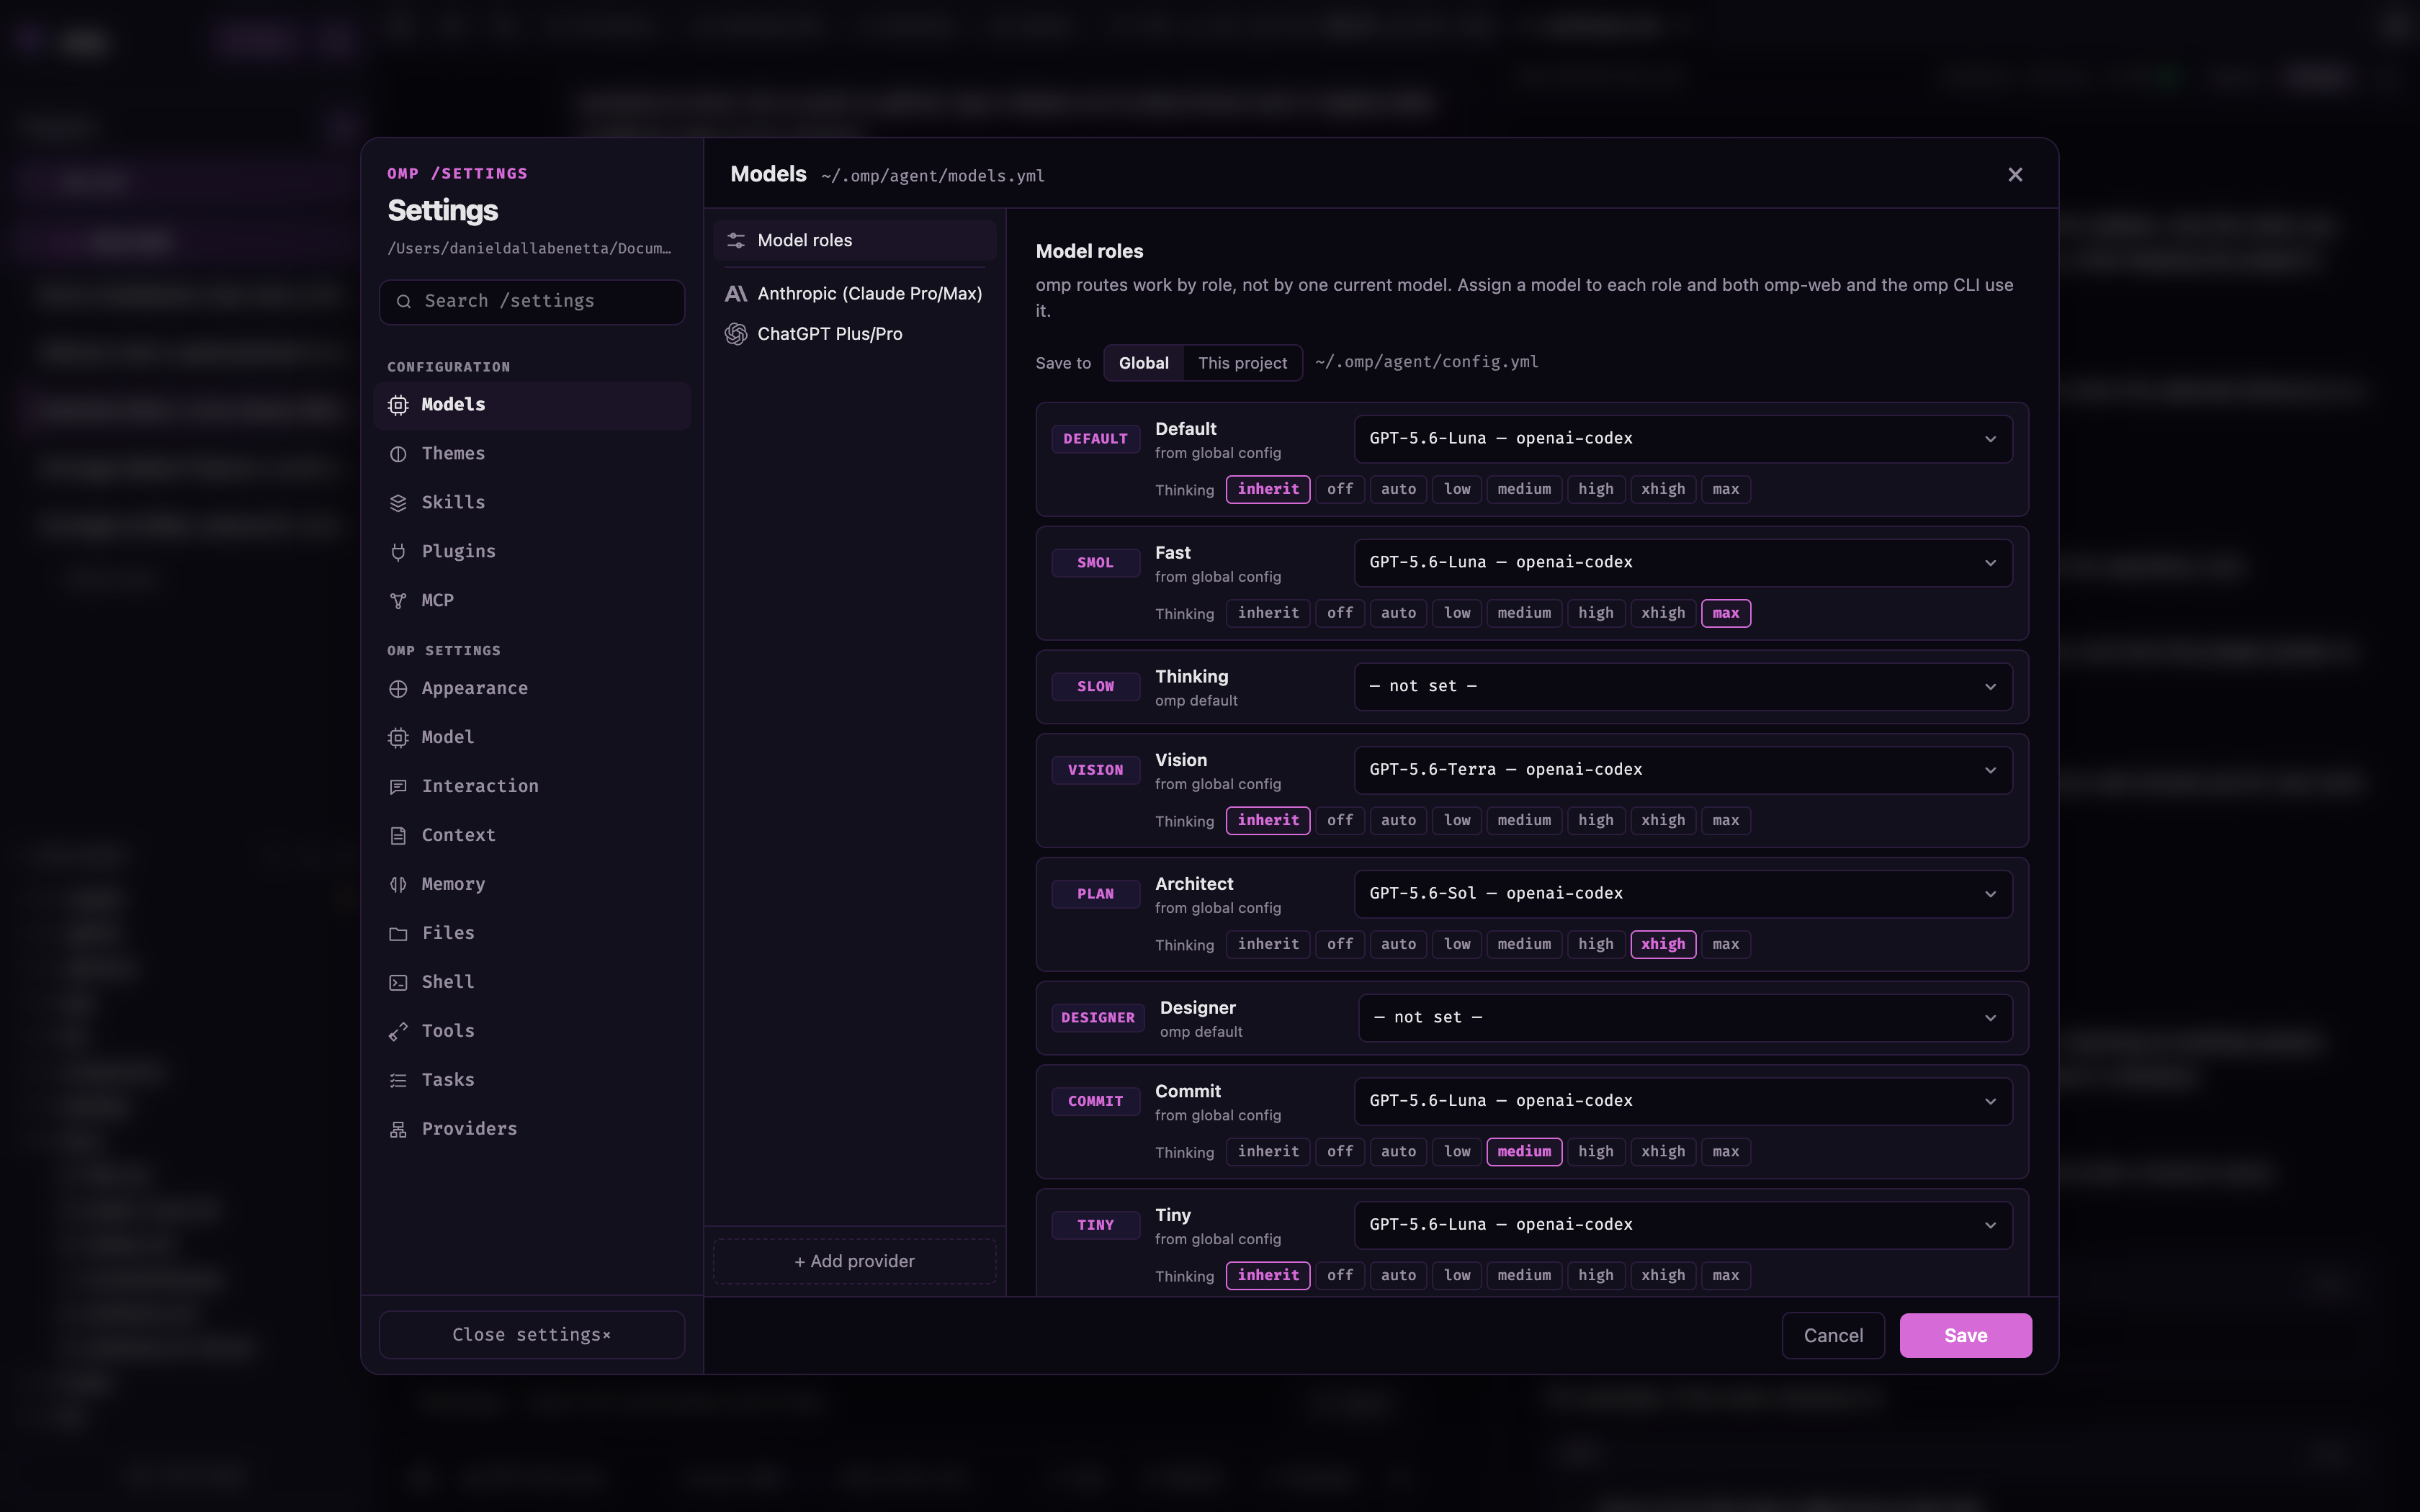Click the MCP icon in sidebar
2420x1512 pixels.
398,601
